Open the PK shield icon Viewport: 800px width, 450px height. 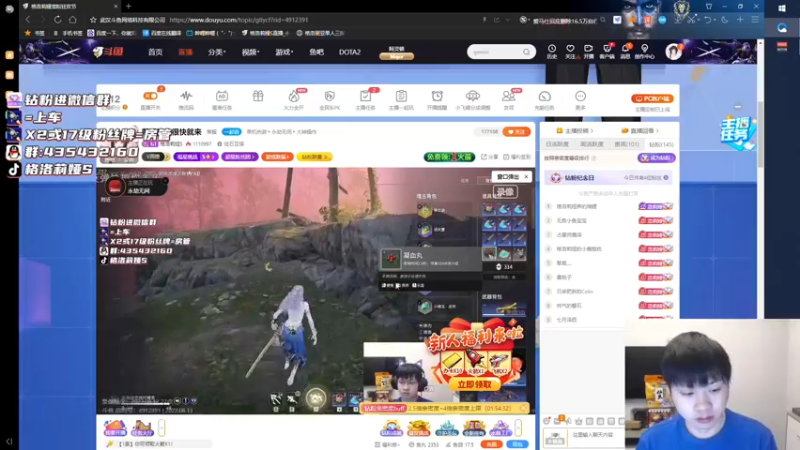(x=330, y=96)
